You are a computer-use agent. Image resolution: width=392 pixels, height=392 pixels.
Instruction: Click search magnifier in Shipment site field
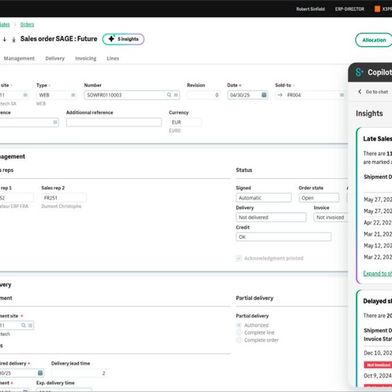[23, 325]
